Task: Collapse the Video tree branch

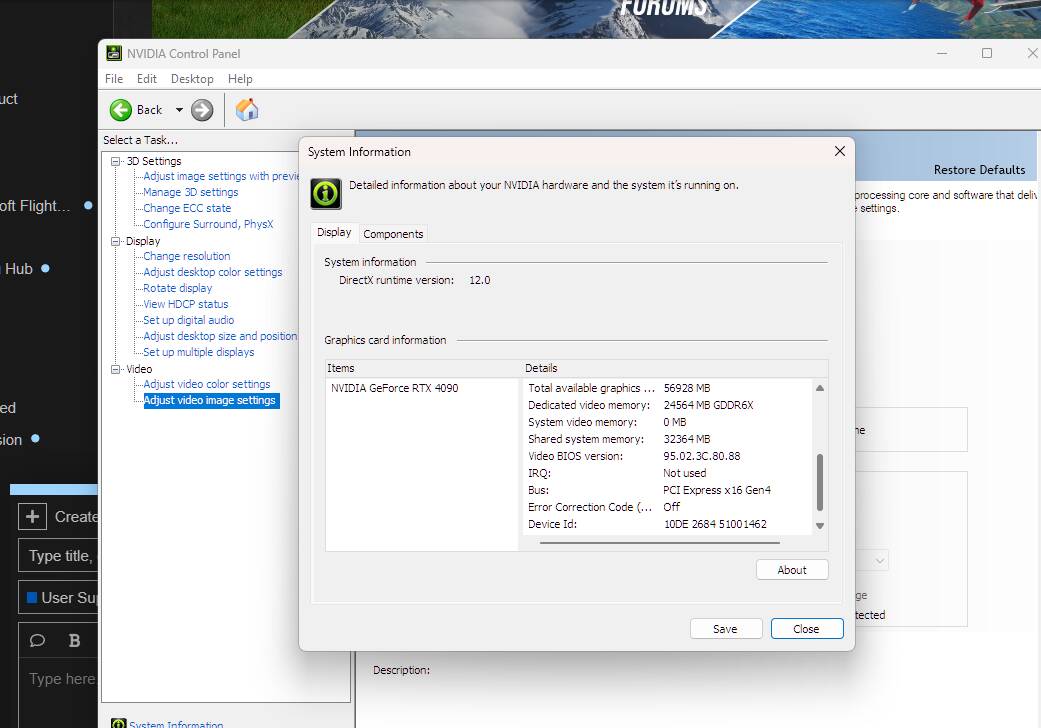Action: (115, 369)
